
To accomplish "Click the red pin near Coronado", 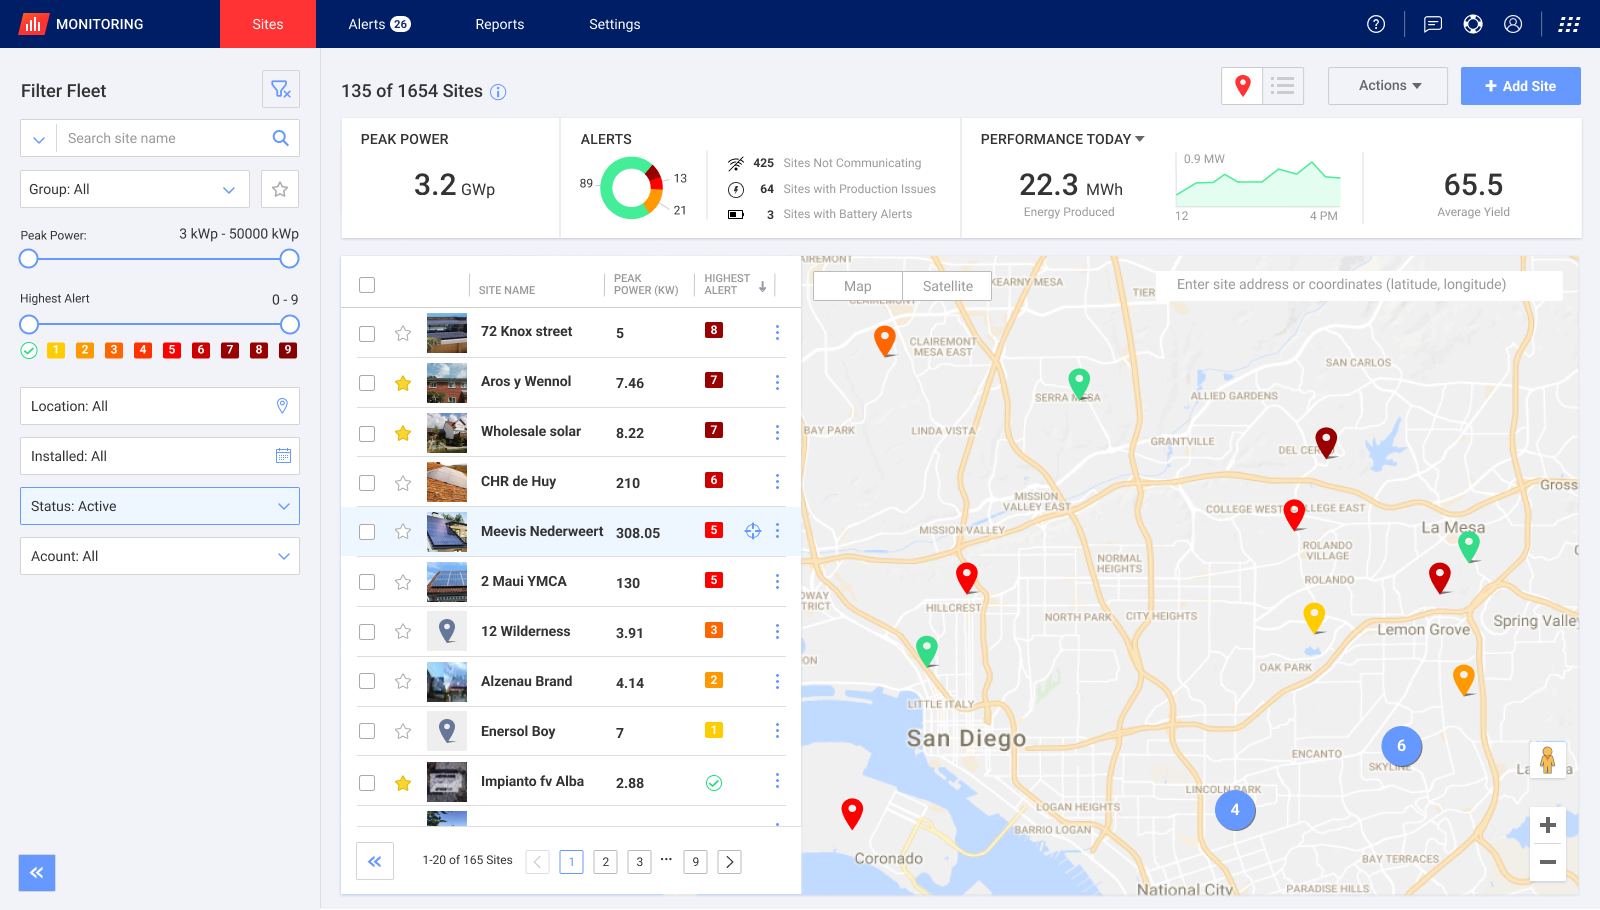I will [852, 813].
